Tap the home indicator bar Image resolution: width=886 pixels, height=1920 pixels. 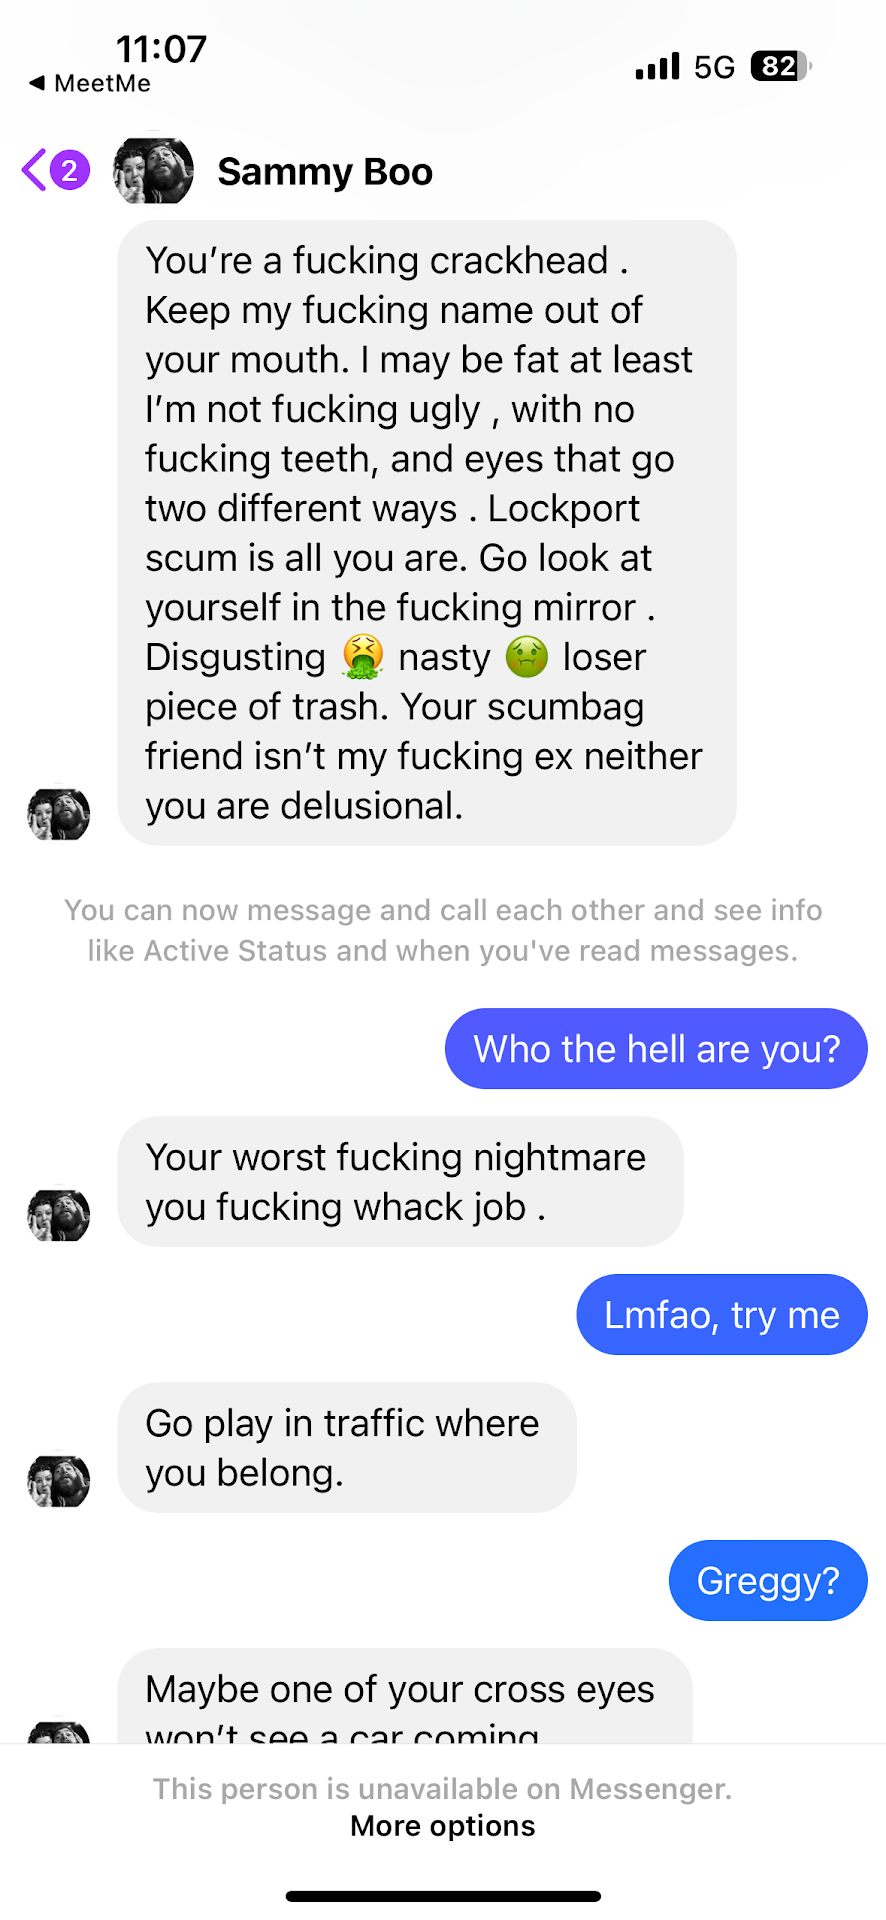[443, 1896]
